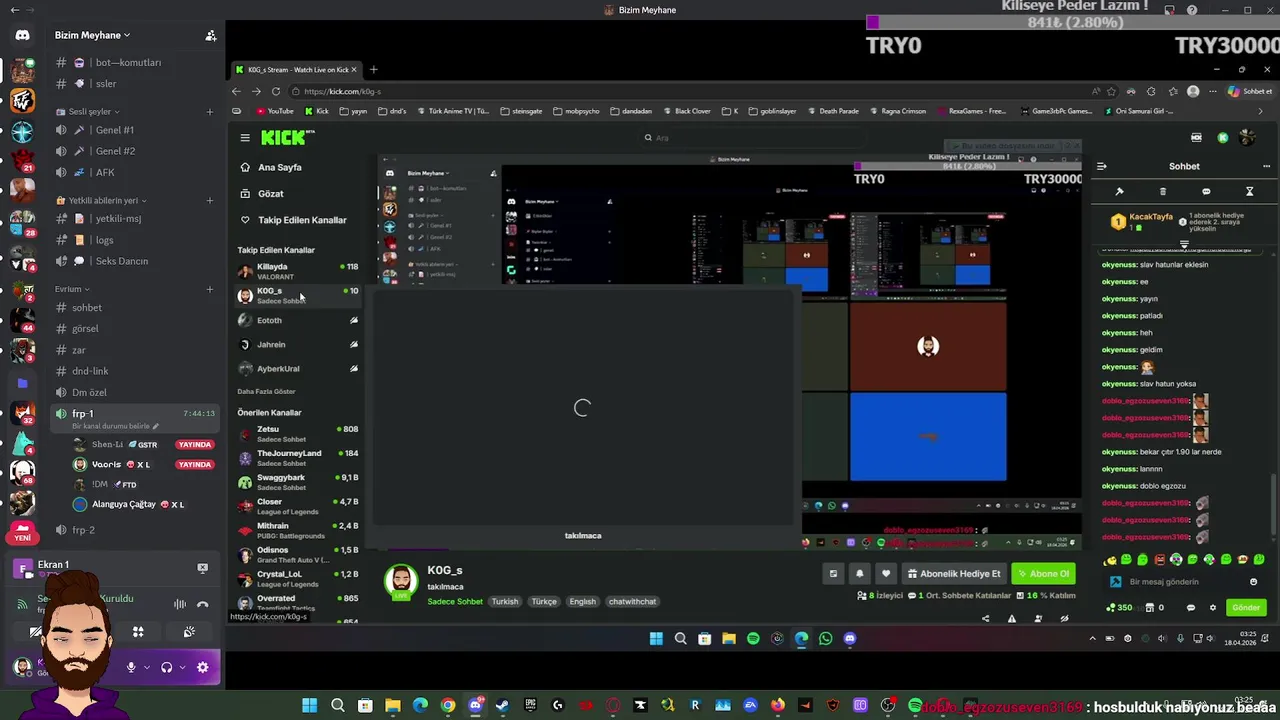Toggle notification bell for K0G_s

point(859,574)
